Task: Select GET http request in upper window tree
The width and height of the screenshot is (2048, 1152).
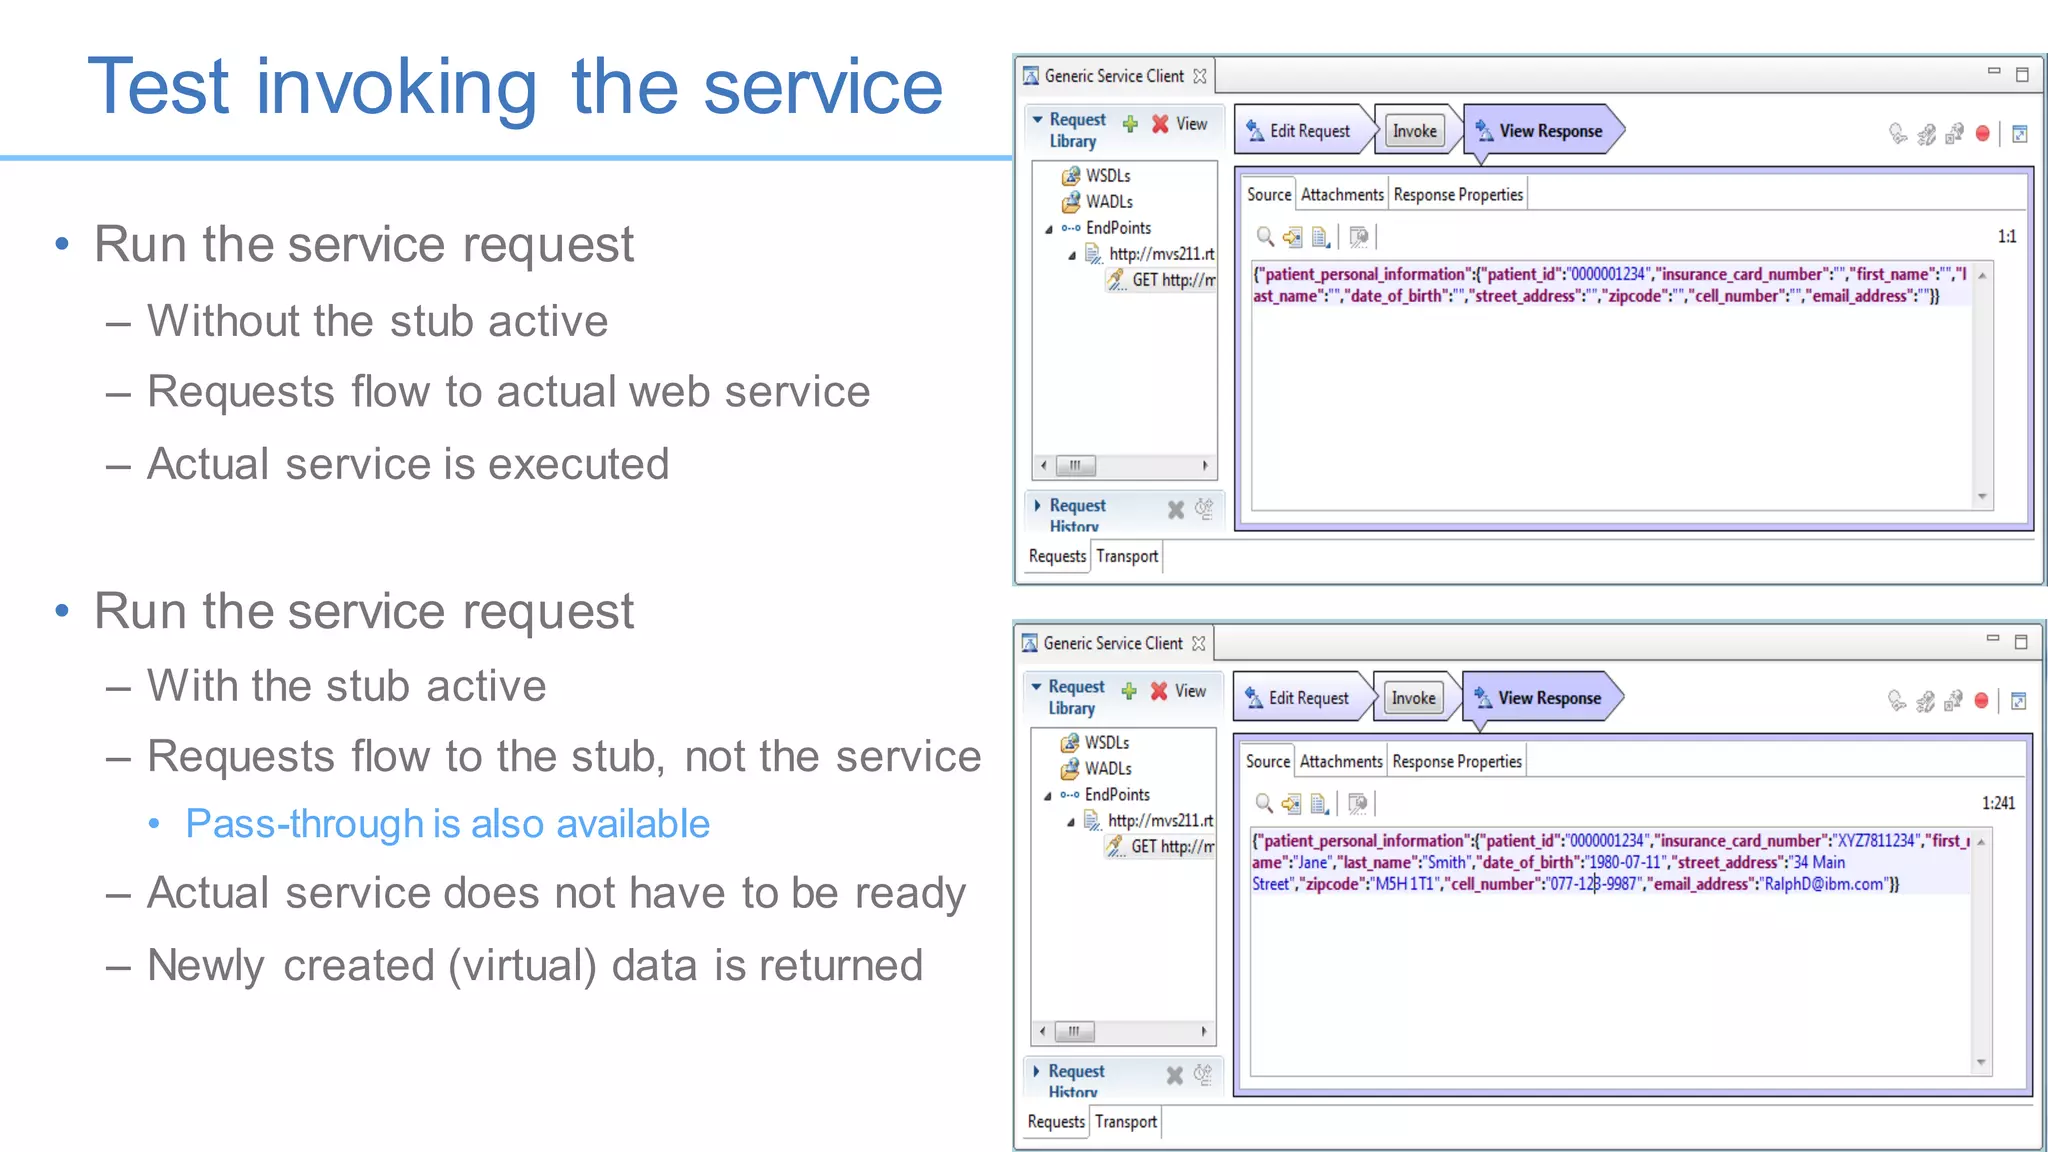Action: (x=1162, y=280)
